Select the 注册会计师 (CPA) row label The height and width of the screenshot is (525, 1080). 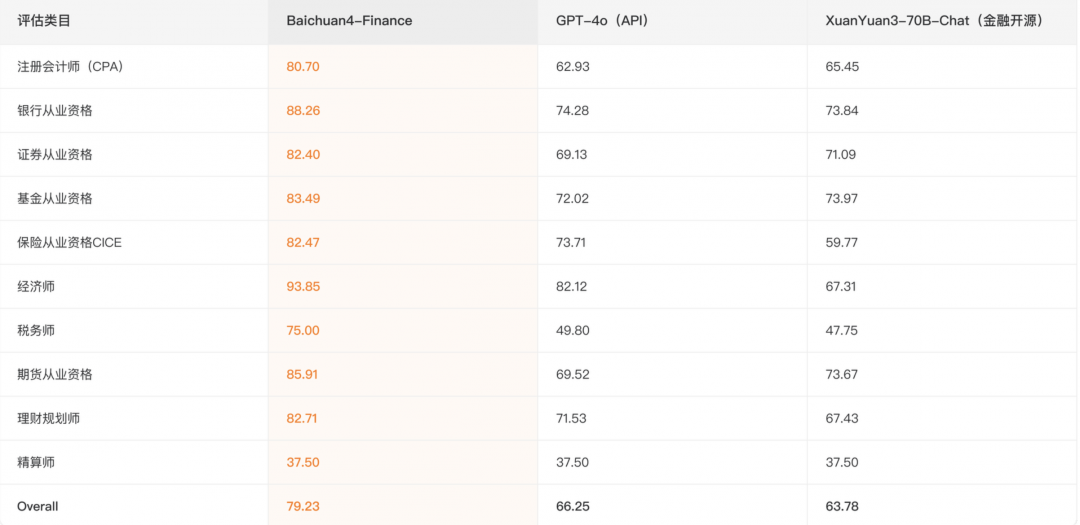click(70, 66)
